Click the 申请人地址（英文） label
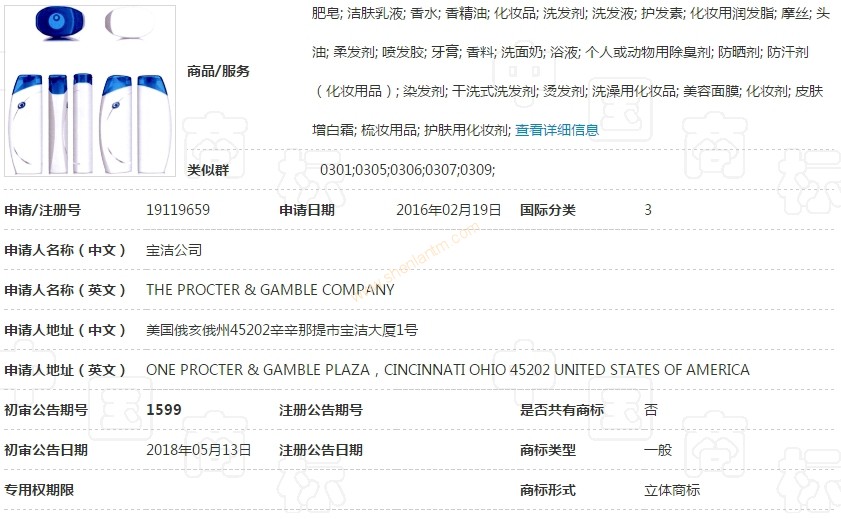This screenshot has width=841, height=519. [65, 369]
